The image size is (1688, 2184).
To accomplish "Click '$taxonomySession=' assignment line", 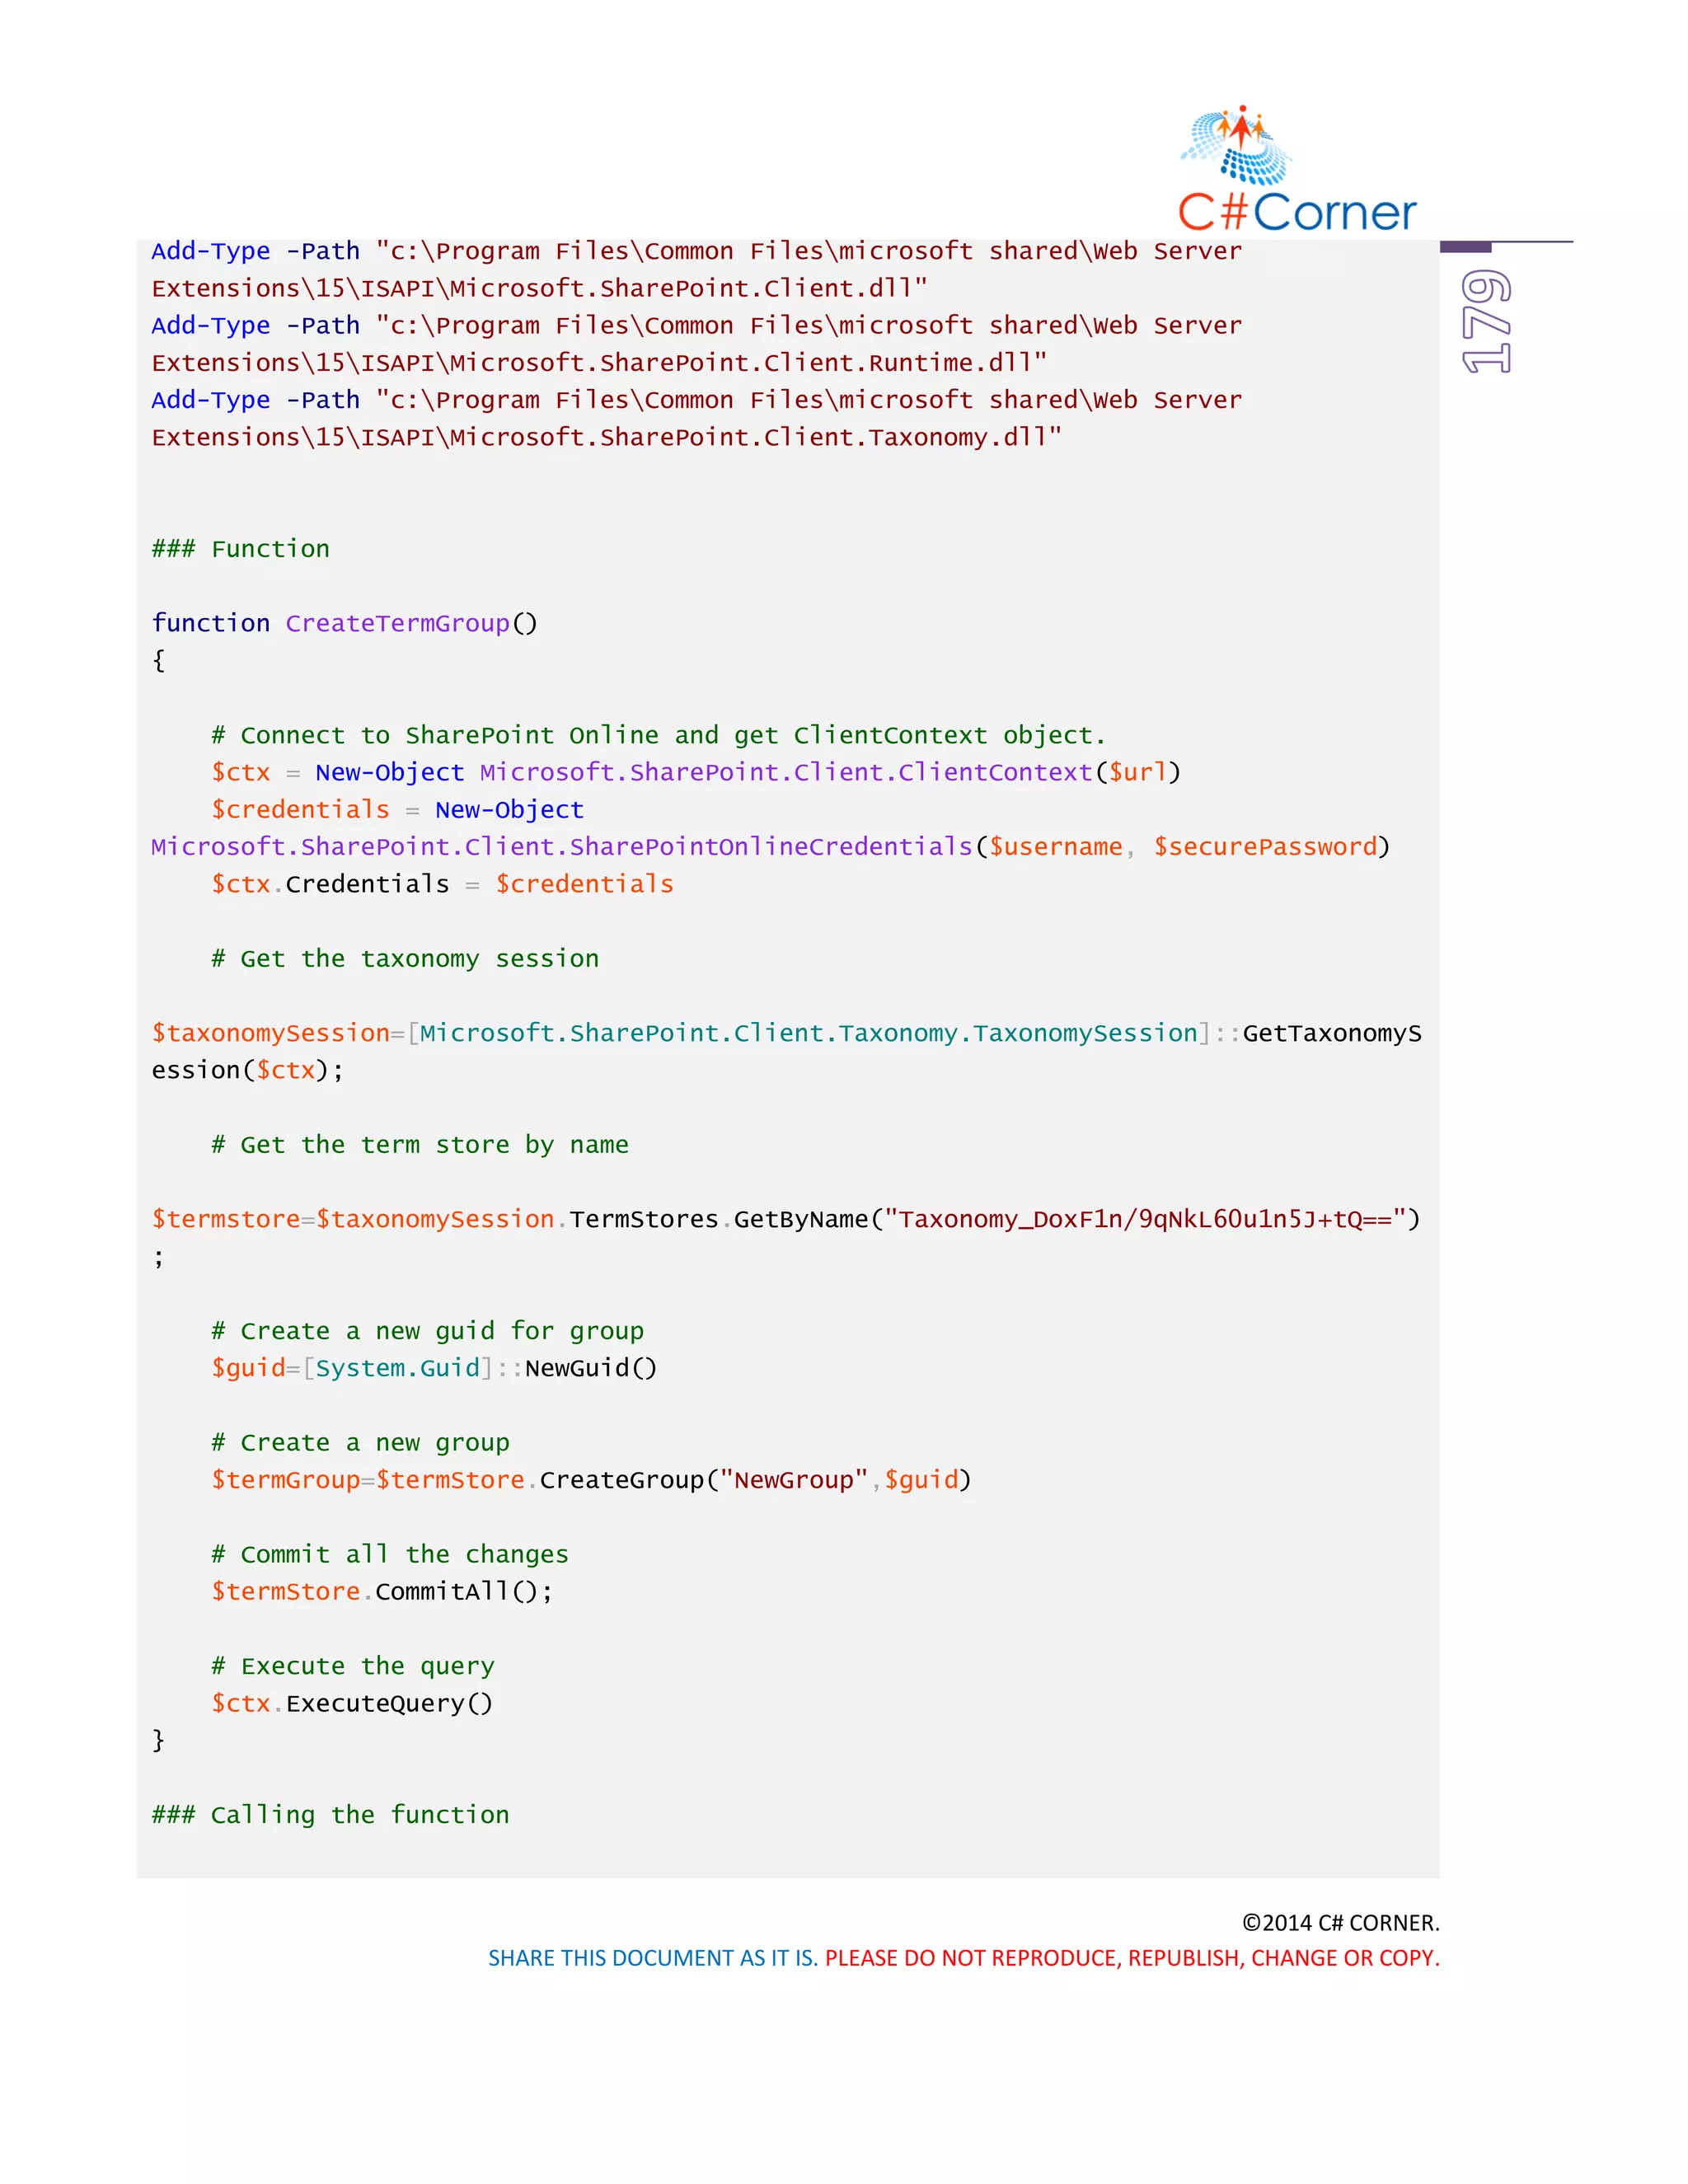I will click(786, 1034).
